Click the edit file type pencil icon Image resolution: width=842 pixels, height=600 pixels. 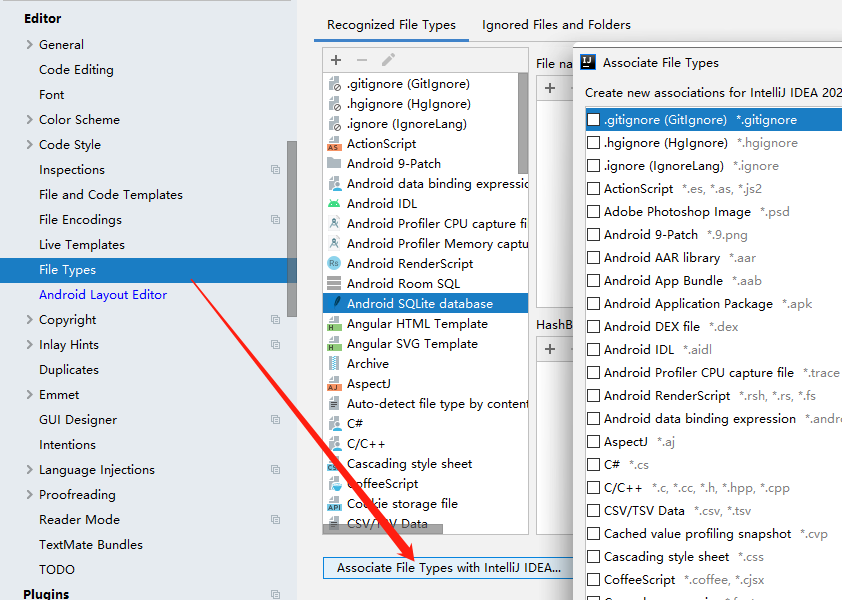(x=388, y=60)
